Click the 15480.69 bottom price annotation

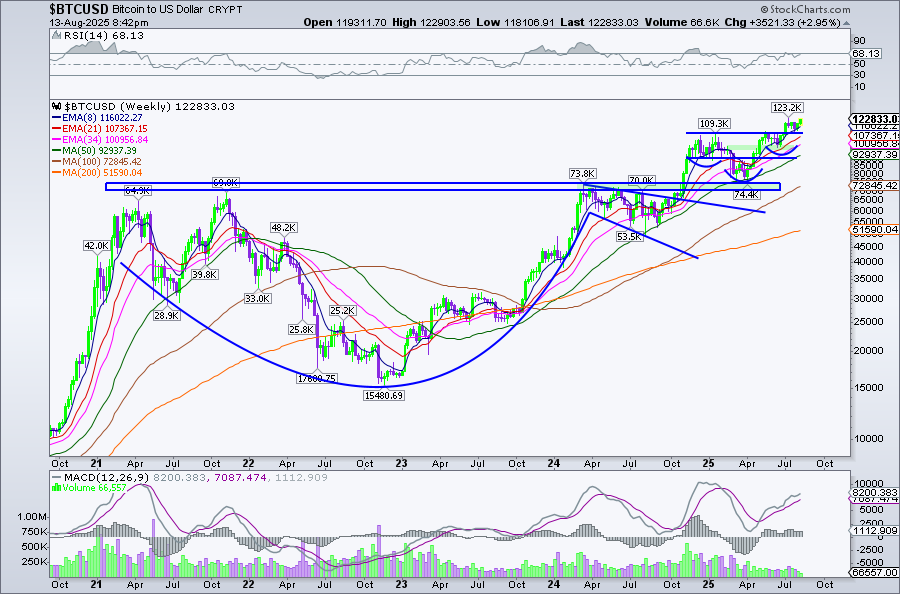point(383,395)
